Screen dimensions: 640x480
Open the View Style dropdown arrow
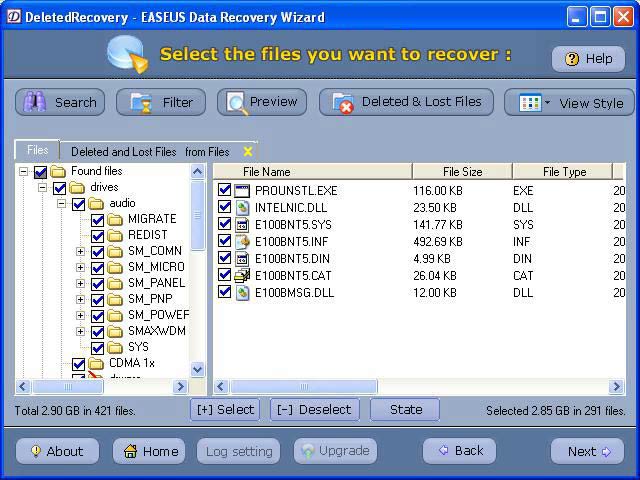coord(548,103)
